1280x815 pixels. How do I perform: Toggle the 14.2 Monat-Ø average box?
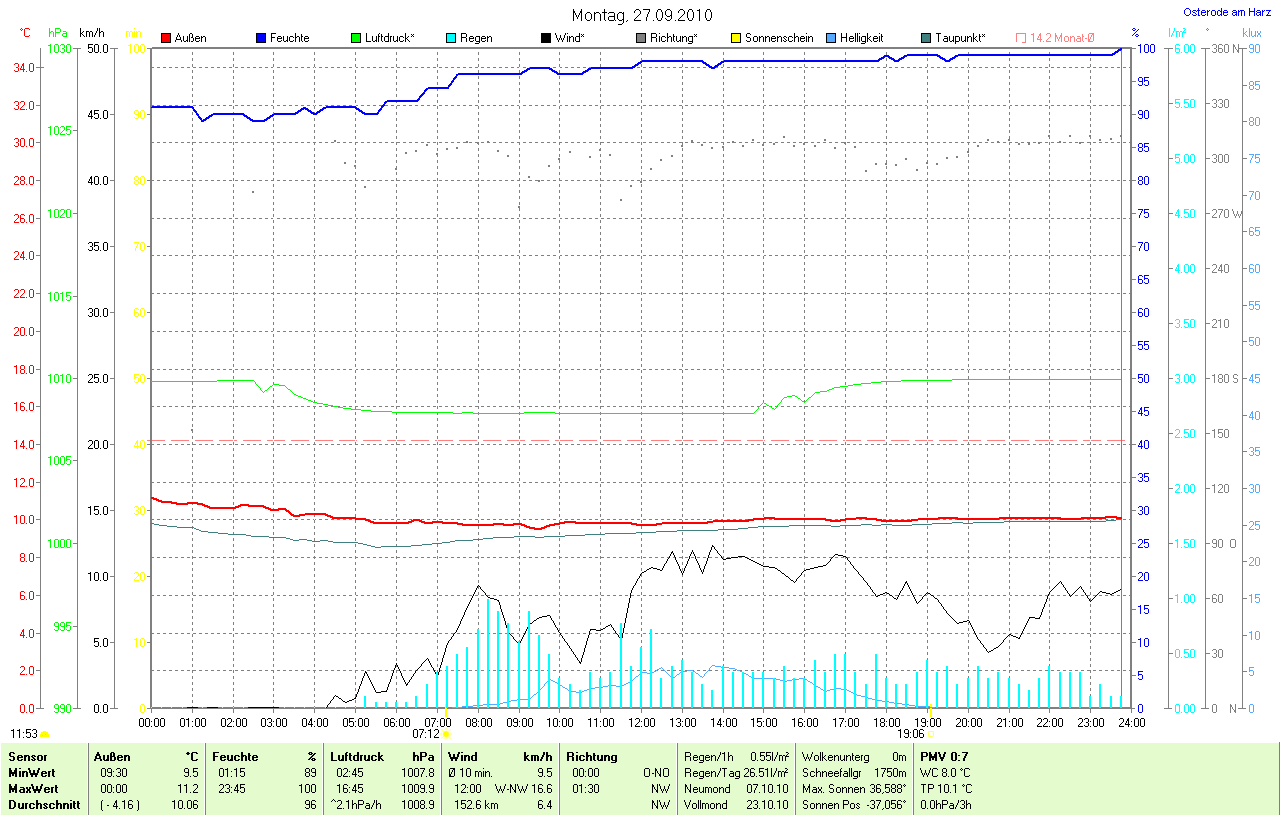pyautogui.click(x=1021, y=38)
